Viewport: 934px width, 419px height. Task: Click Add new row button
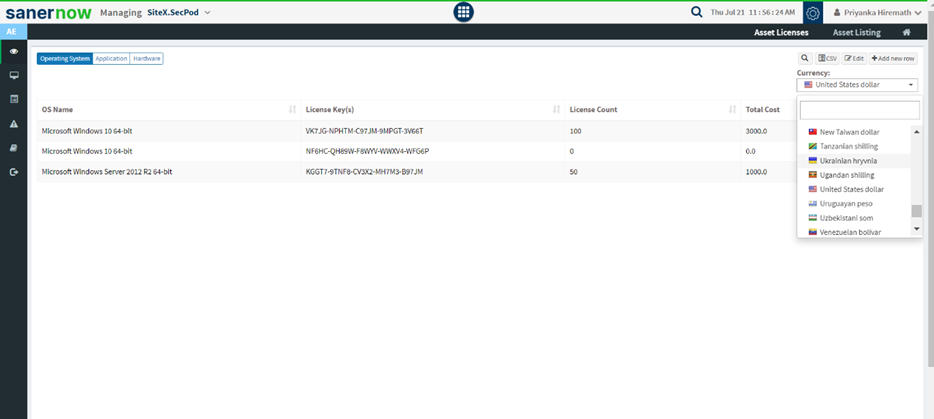pyautogui.click(x=893, y=58)
